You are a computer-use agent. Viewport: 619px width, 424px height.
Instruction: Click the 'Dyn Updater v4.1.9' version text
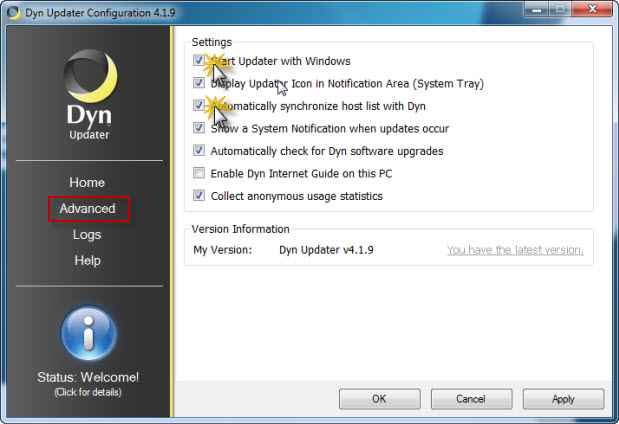pos(326,250)
